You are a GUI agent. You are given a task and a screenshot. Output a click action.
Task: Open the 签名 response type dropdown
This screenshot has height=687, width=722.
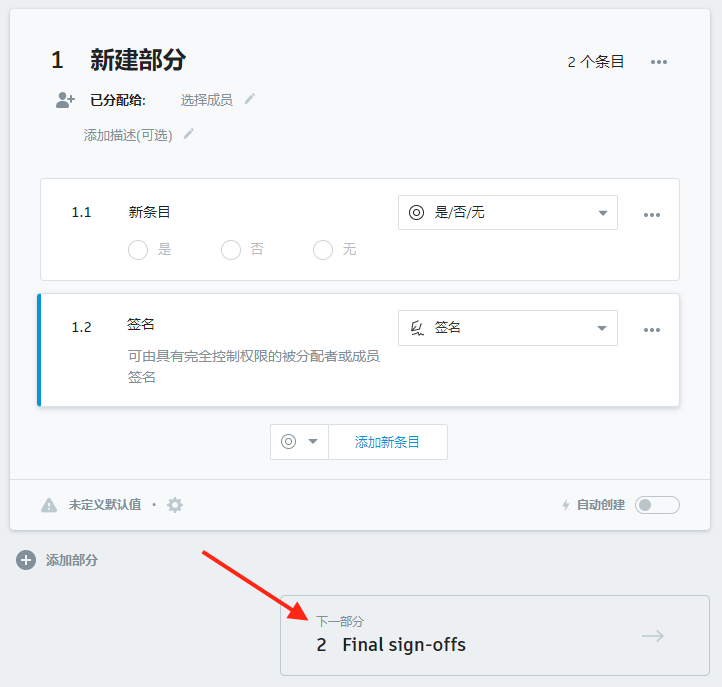coord(507,328)
